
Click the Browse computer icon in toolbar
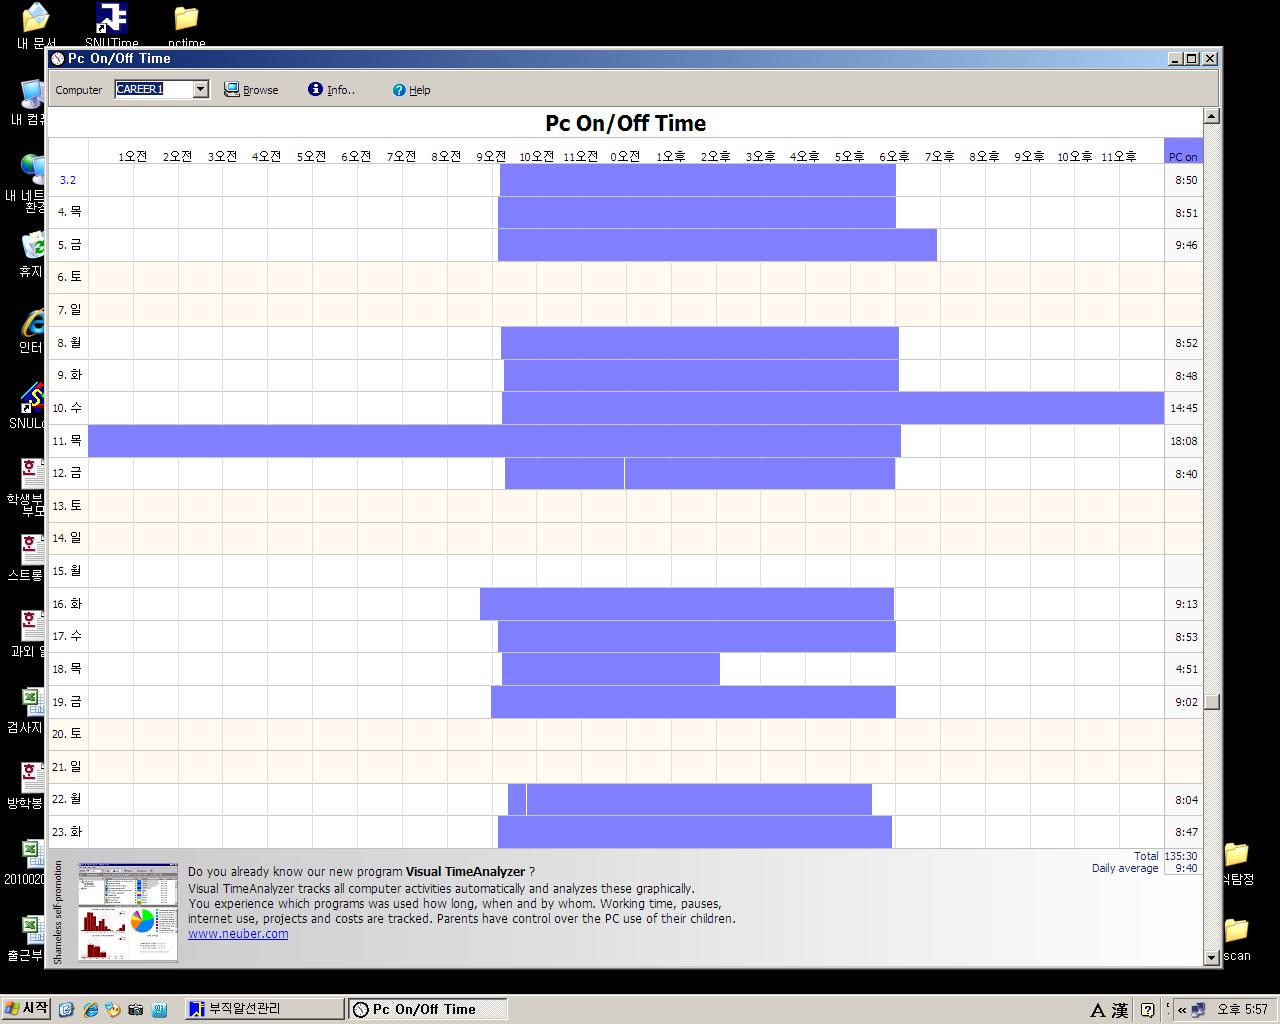tap(232, 90)
